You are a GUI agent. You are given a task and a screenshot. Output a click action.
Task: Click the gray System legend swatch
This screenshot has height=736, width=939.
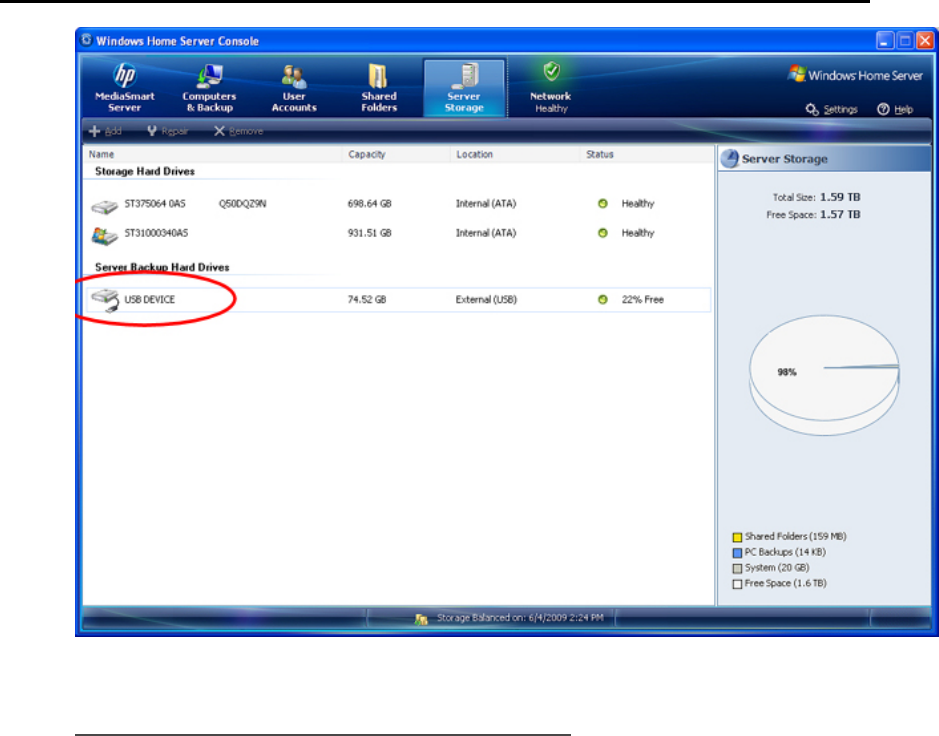pyautogui.click(x=737, y=568)
